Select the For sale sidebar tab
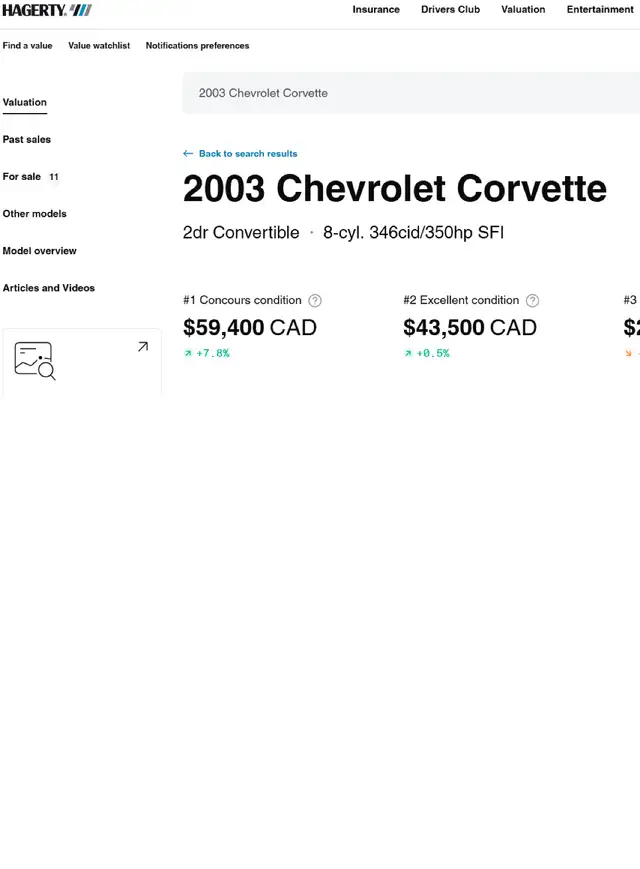 coord(30,176)
